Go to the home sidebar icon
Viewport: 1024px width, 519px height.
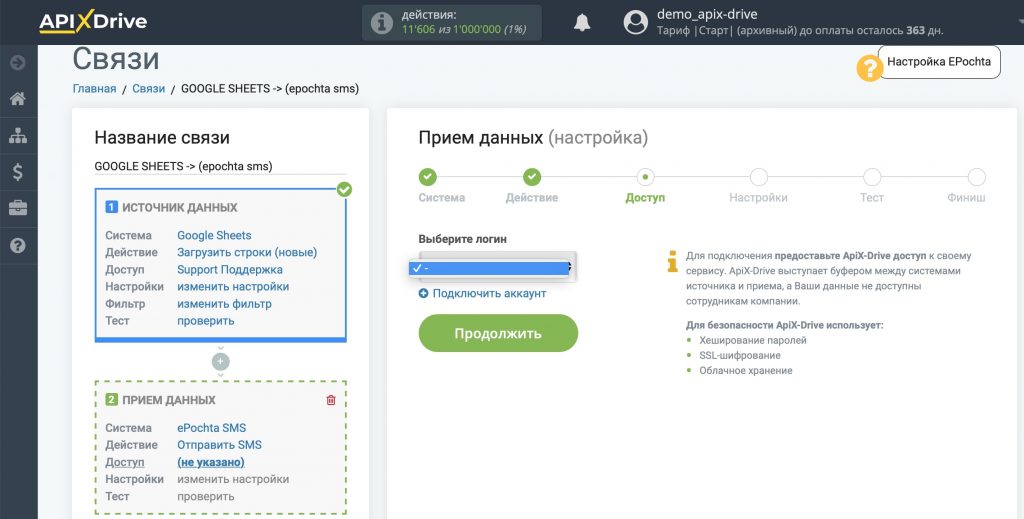coord(18,99)
